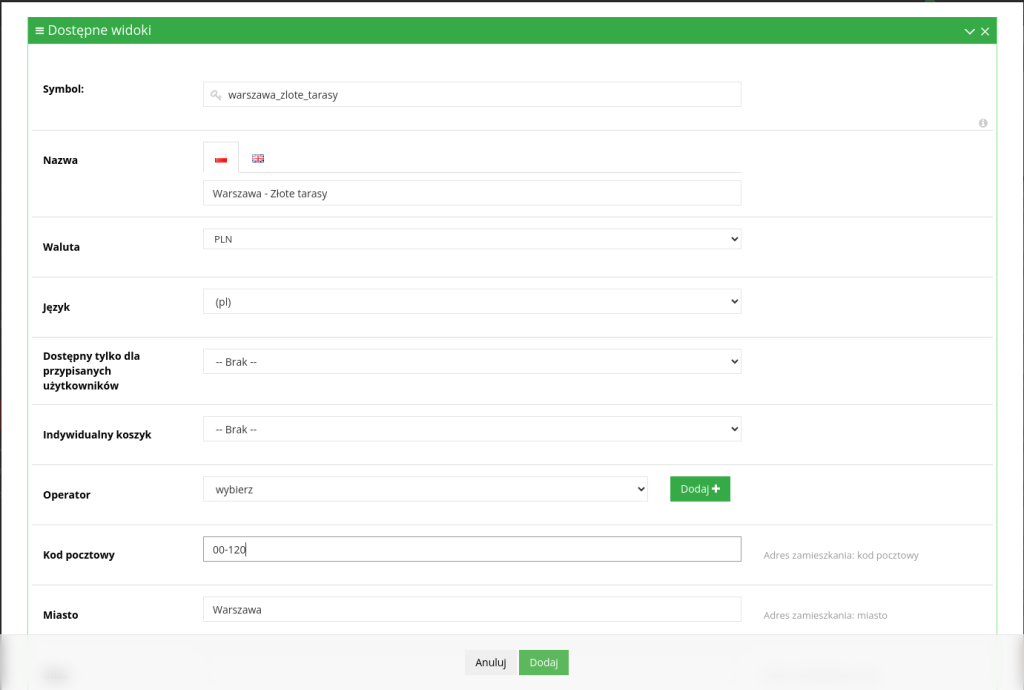Click the small gray info icon
This screenshot has width=1024, height=690.
click(x=983, y=123)
